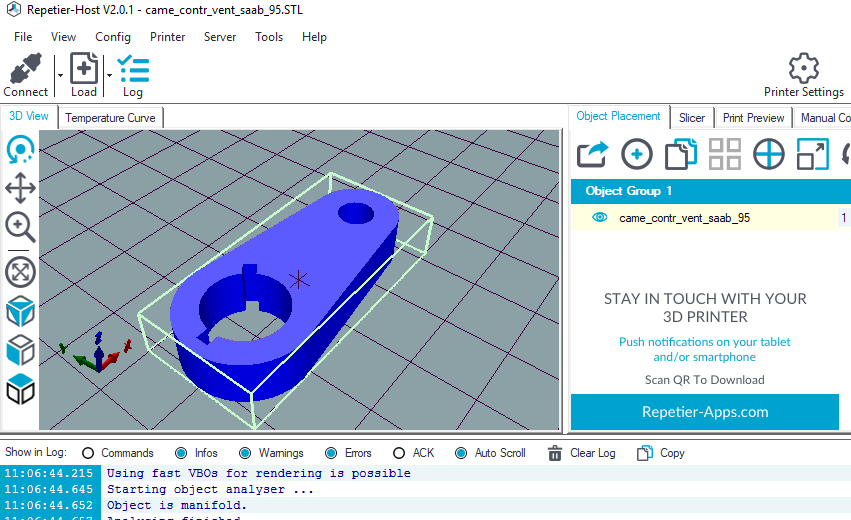The height and width of the screenshot is (520, 851).
Task: Select the rotate view tool
Action: [20, 151]
